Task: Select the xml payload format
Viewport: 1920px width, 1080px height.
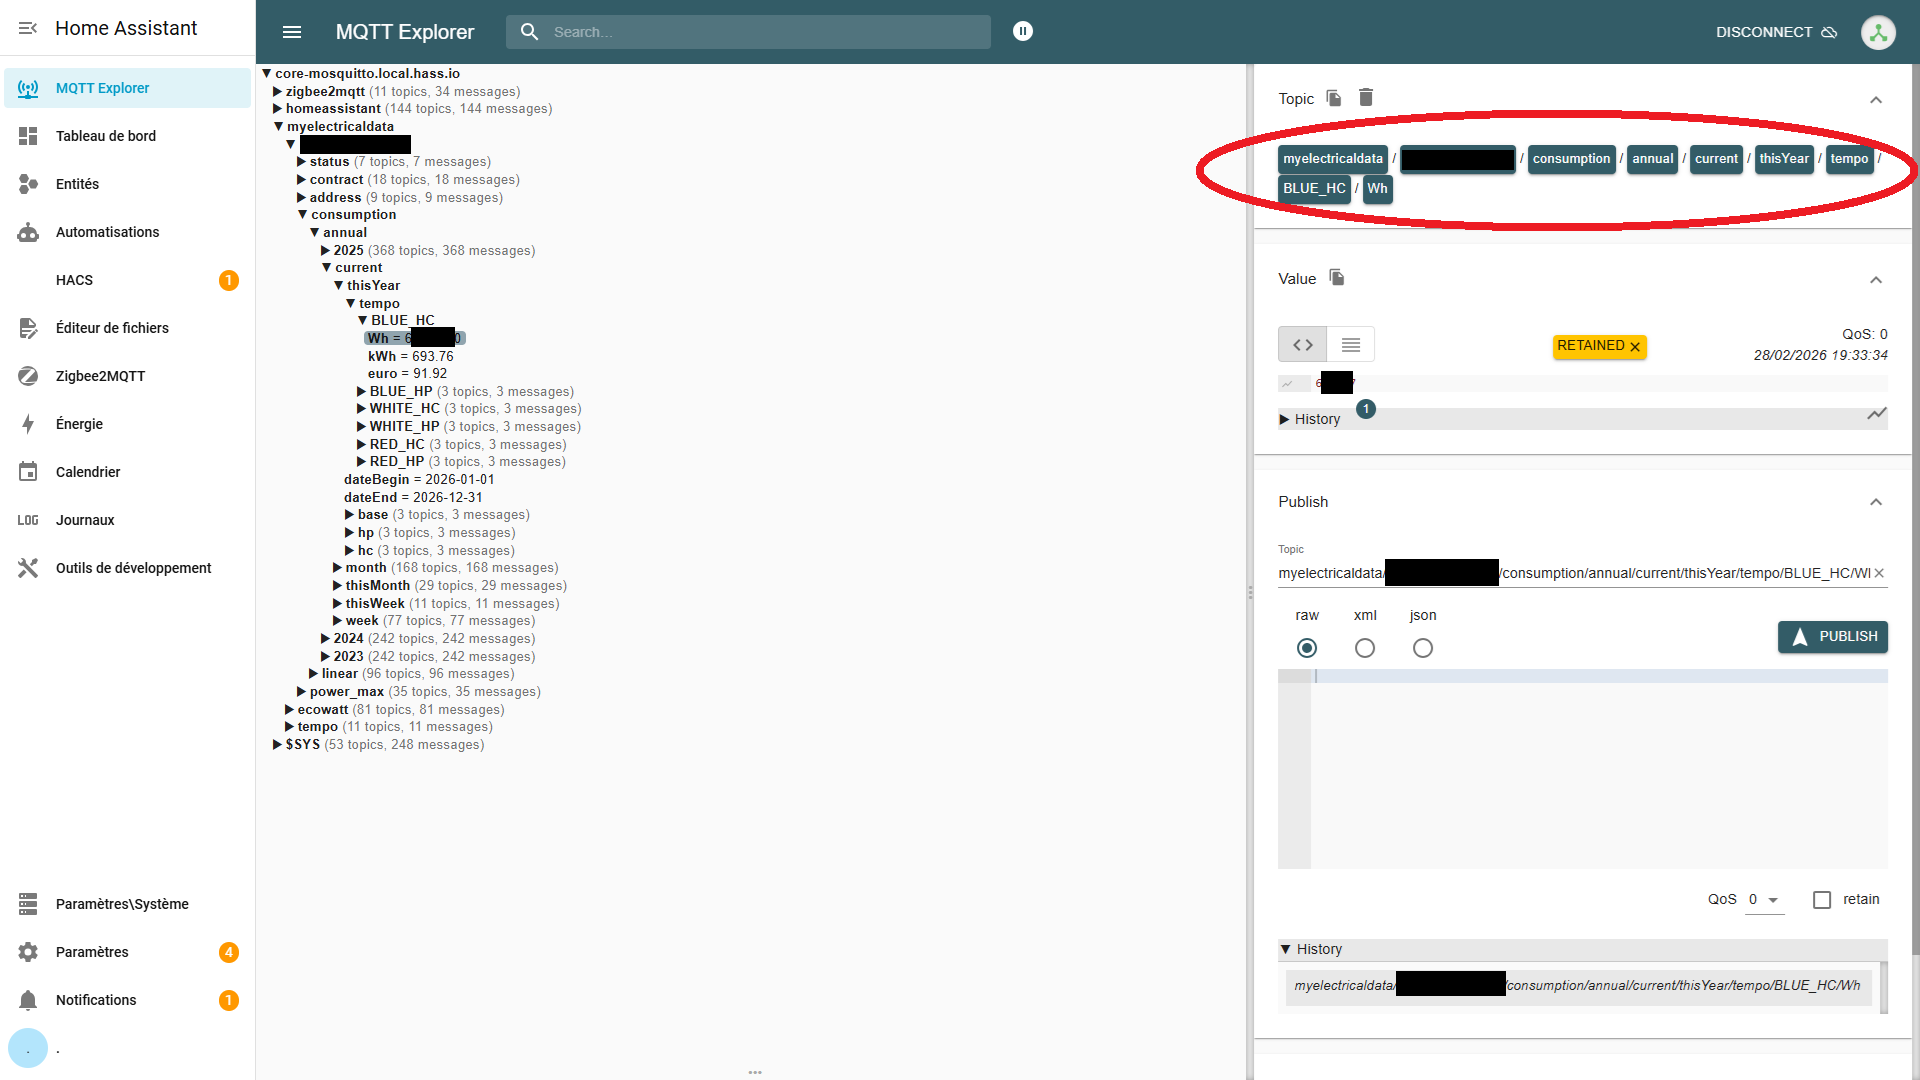Action: tap(1364, 648)
